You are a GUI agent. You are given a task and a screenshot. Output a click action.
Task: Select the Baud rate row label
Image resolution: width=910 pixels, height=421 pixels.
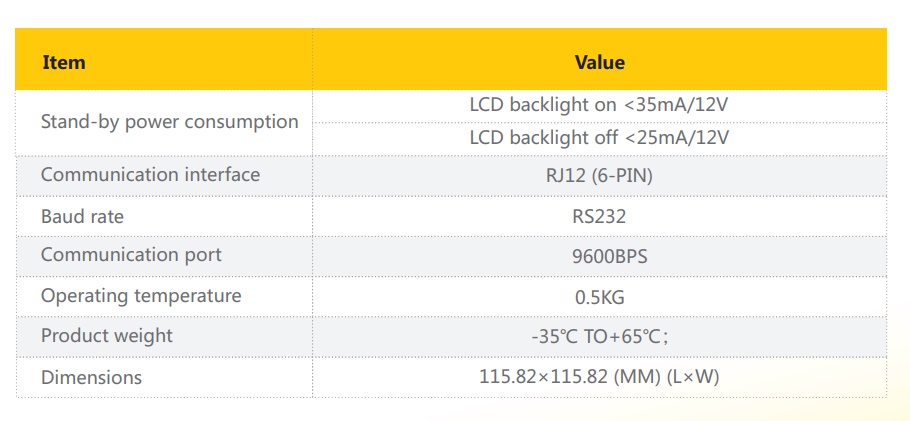[x=82, y=217]
